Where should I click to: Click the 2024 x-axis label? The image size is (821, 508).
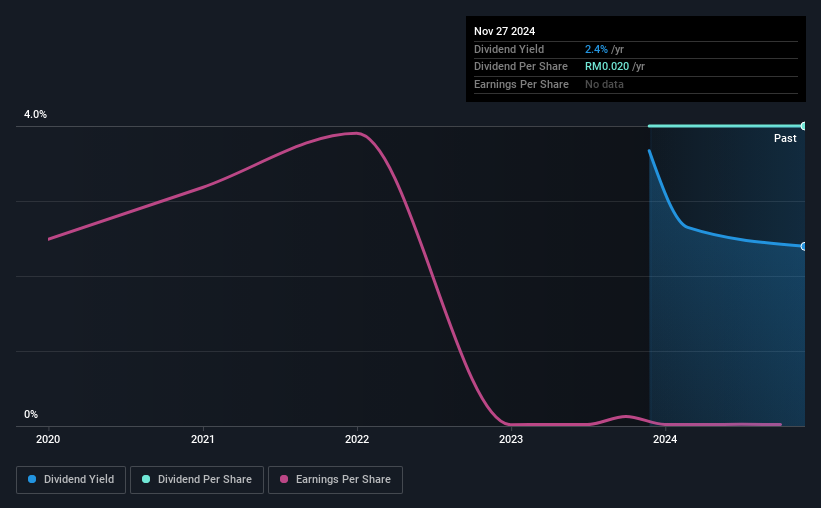pos(665,439)
